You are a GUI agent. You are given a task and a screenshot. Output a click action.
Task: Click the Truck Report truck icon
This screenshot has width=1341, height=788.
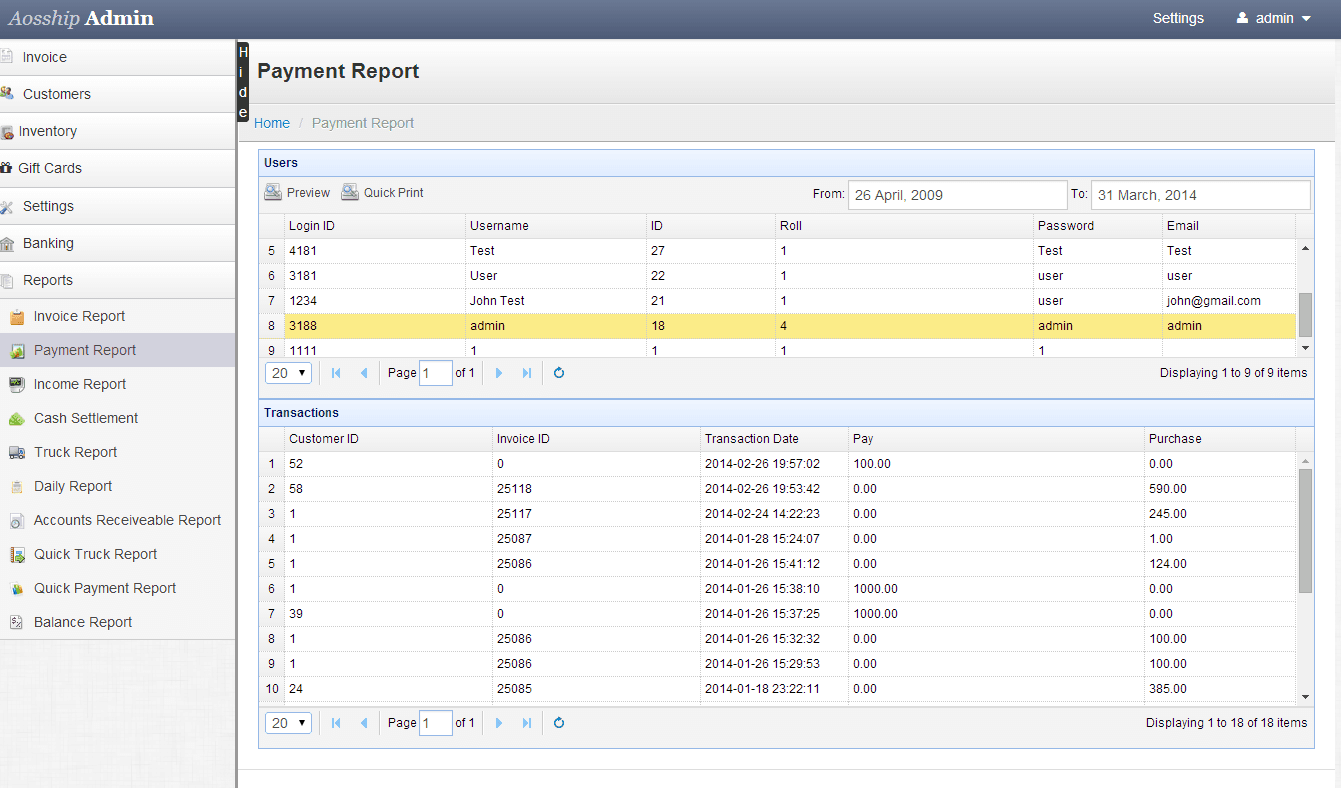[16, 452]
